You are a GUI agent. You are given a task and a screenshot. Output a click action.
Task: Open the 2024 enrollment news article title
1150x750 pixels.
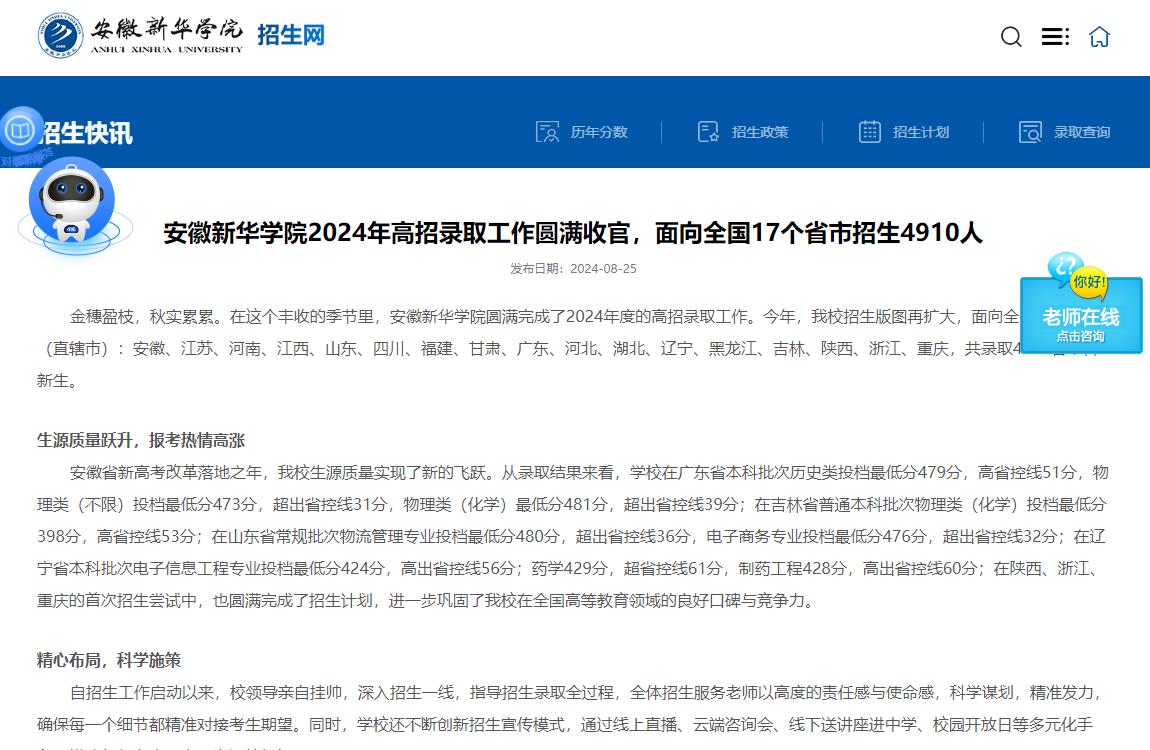(x=573, y=234)
